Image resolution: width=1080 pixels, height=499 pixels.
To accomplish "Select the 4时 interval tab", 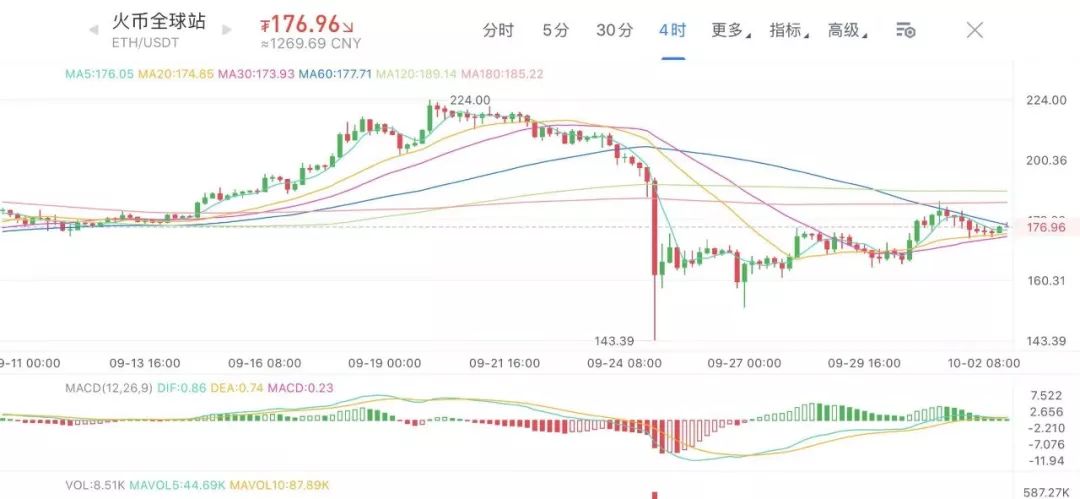I will pos(672,30).
